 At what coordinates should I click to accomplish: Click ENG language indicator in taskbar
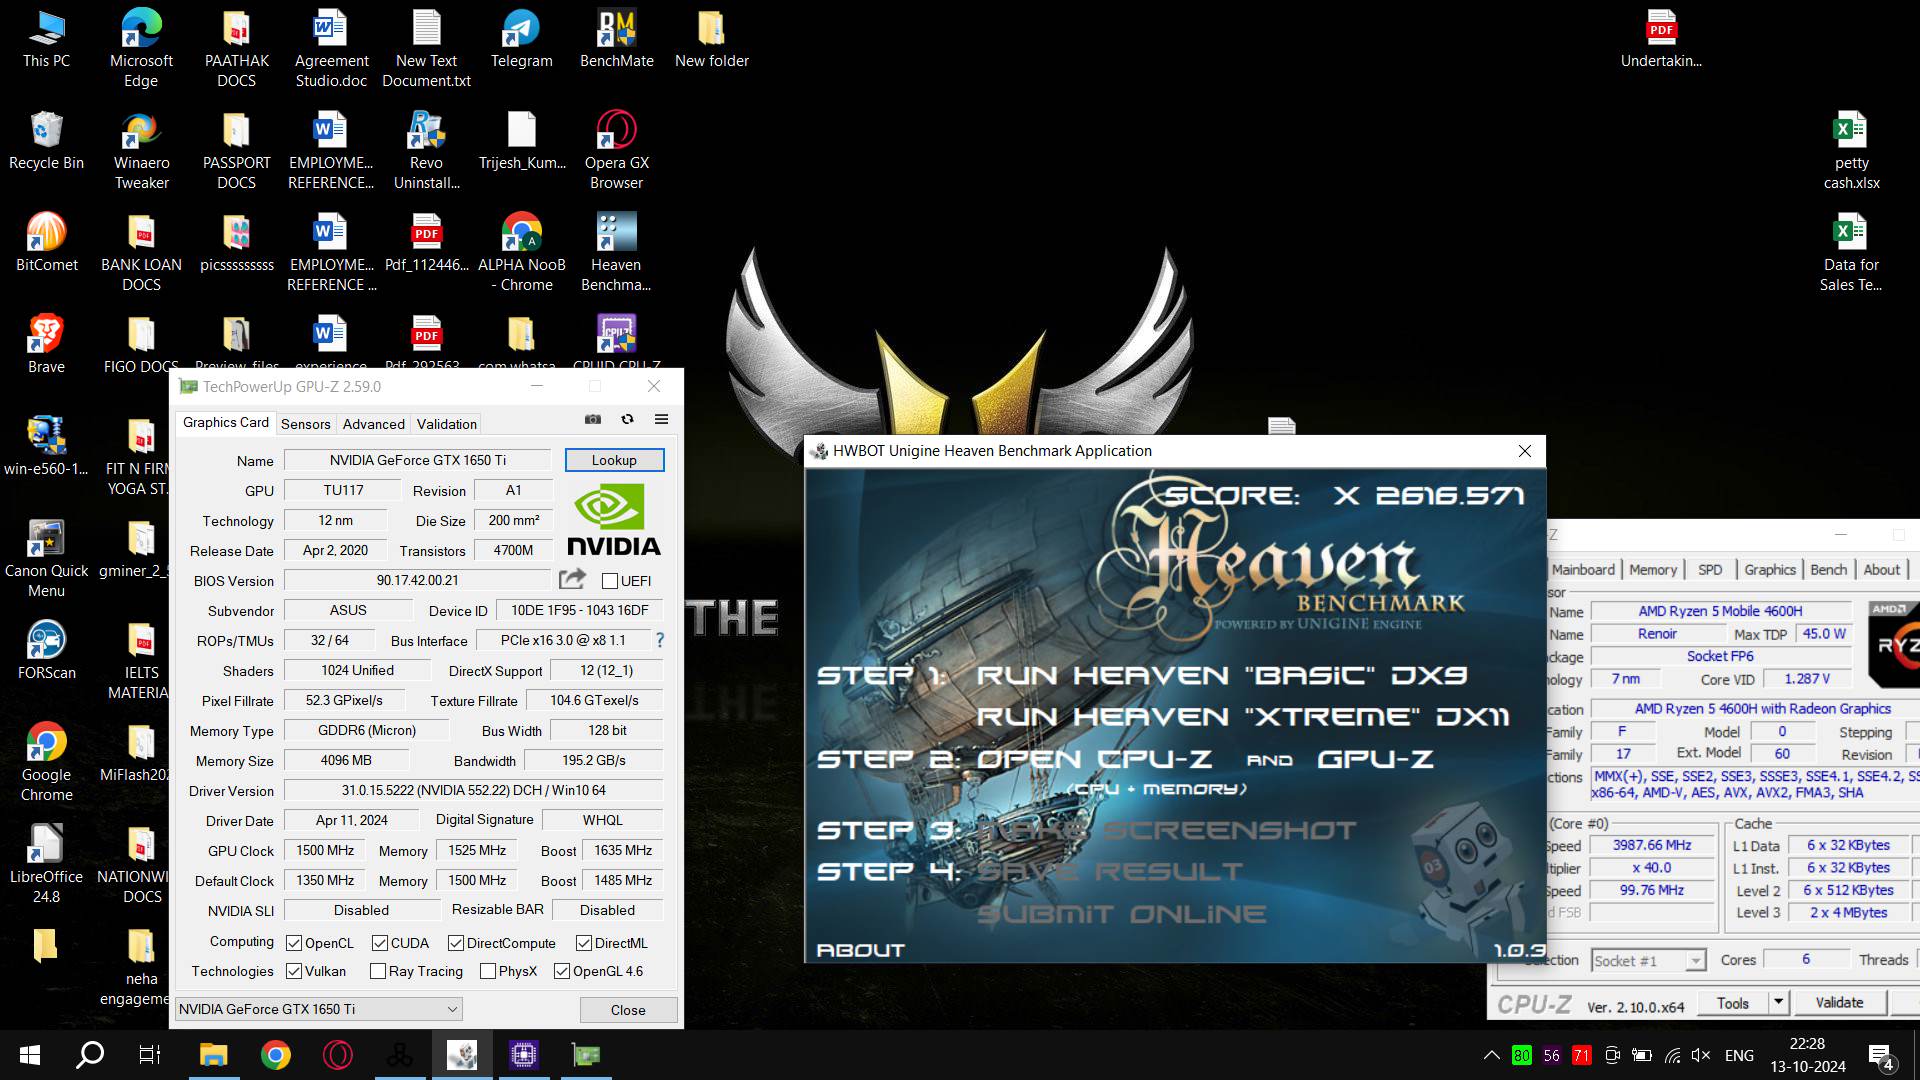[1739, 1055]
